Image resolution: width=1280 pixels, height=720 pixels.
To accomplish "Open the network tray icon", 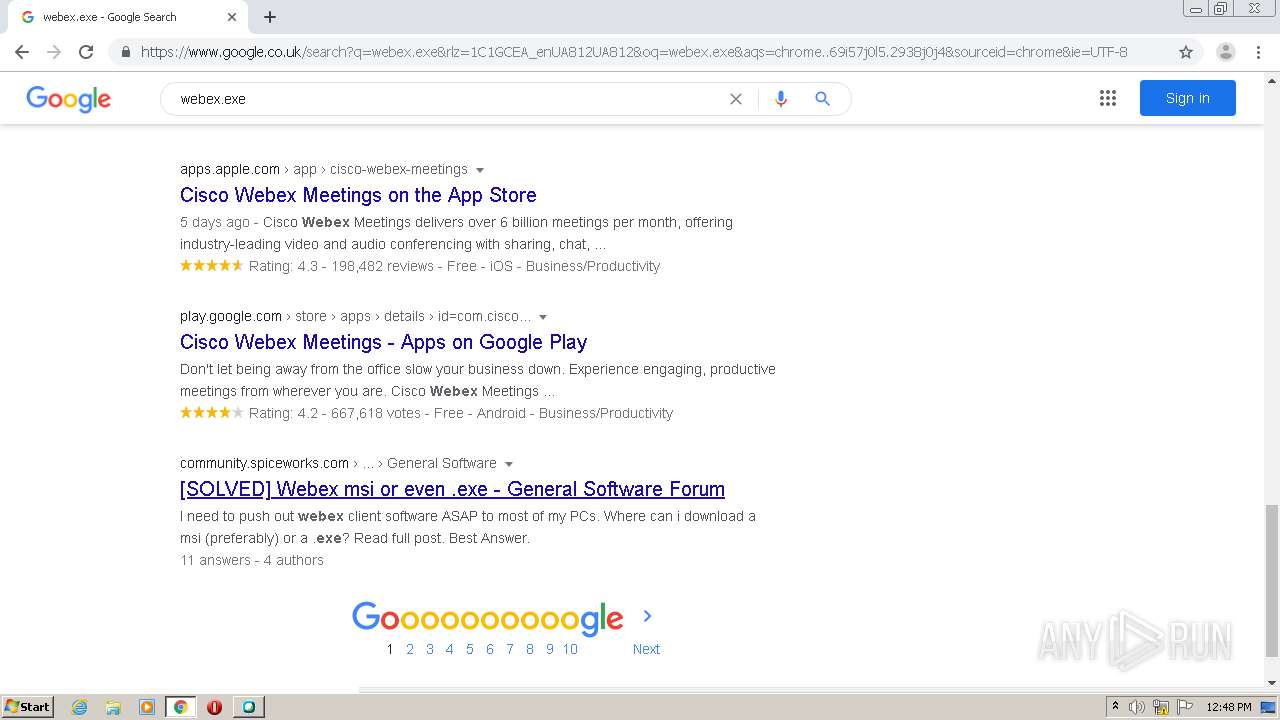I will point(1161,707).
